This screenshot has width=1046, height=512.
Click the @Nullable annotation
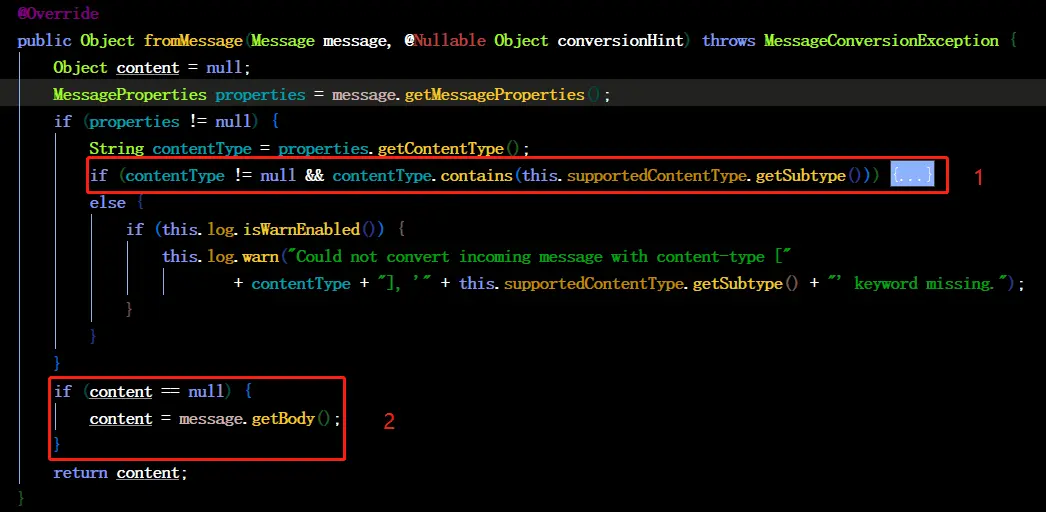(444, 41)
